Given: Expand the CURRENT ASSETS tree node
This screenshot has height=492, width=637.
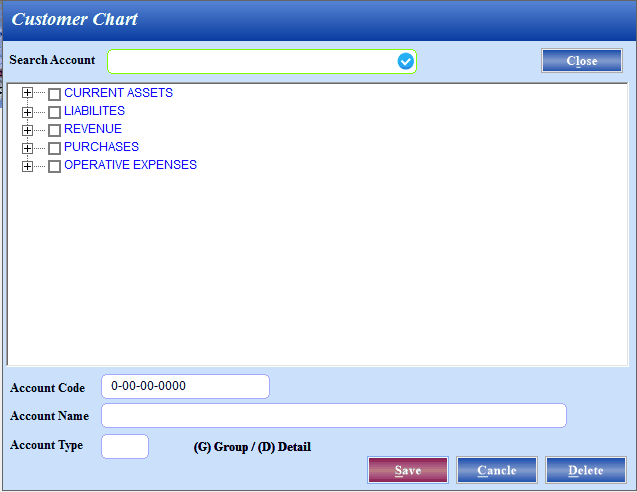Looking at the screenshot, I should (27, 93).
